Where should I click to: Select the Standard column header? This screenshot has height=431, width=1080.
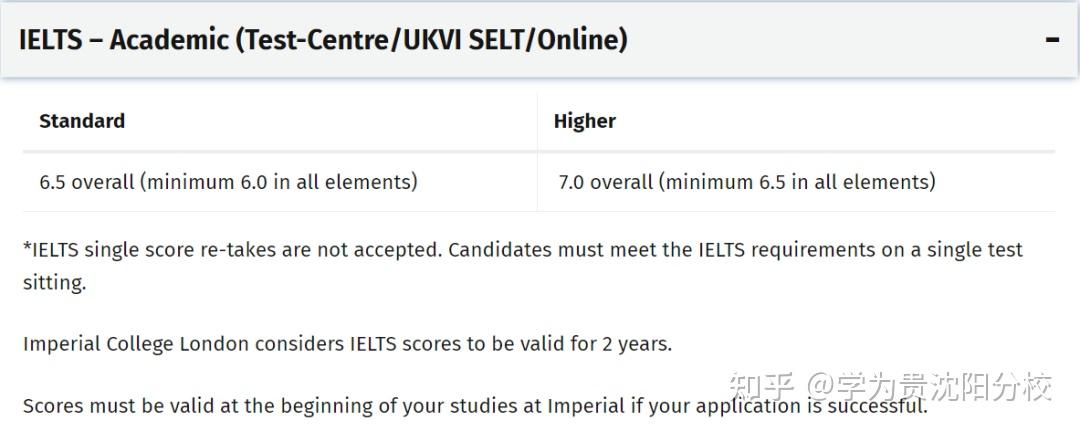[x=82, y=121]
